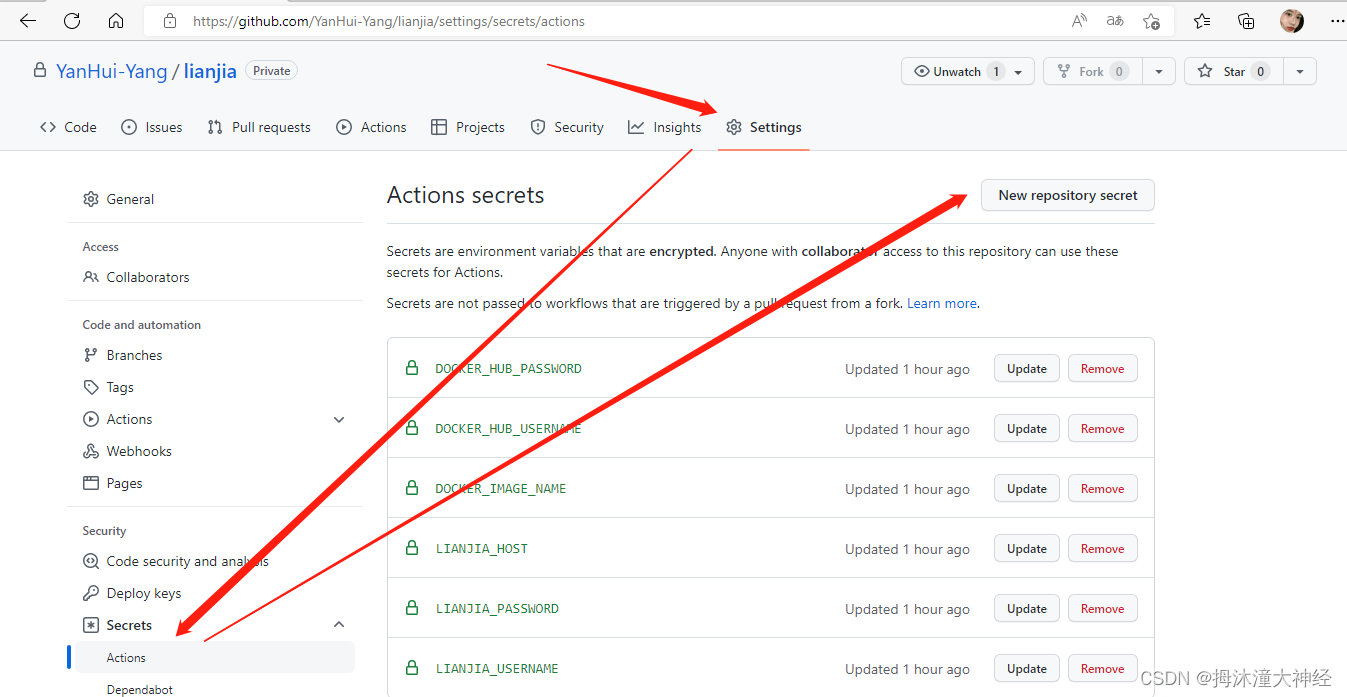
Task: Open Branches settings in sidebar
Action: tap(122, 355)
